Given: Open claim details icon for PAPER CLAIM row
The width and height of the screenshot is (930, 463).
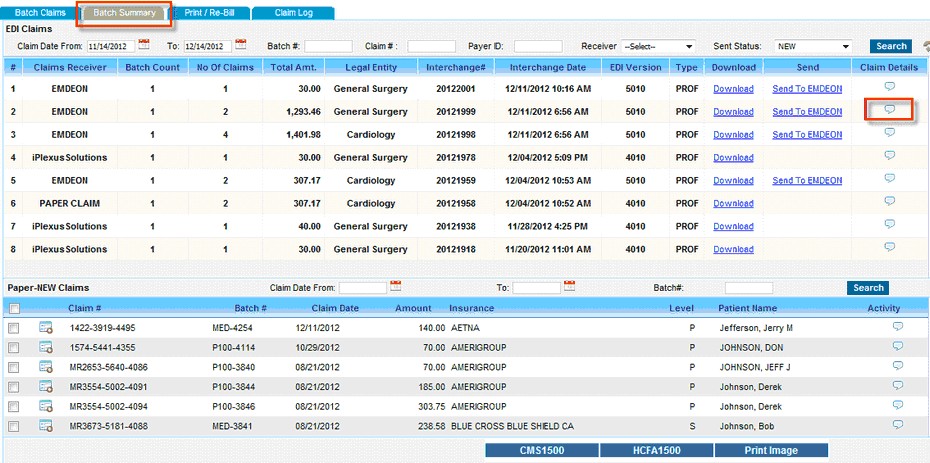Looking at the screenshot, I should [x=889, y=201].
